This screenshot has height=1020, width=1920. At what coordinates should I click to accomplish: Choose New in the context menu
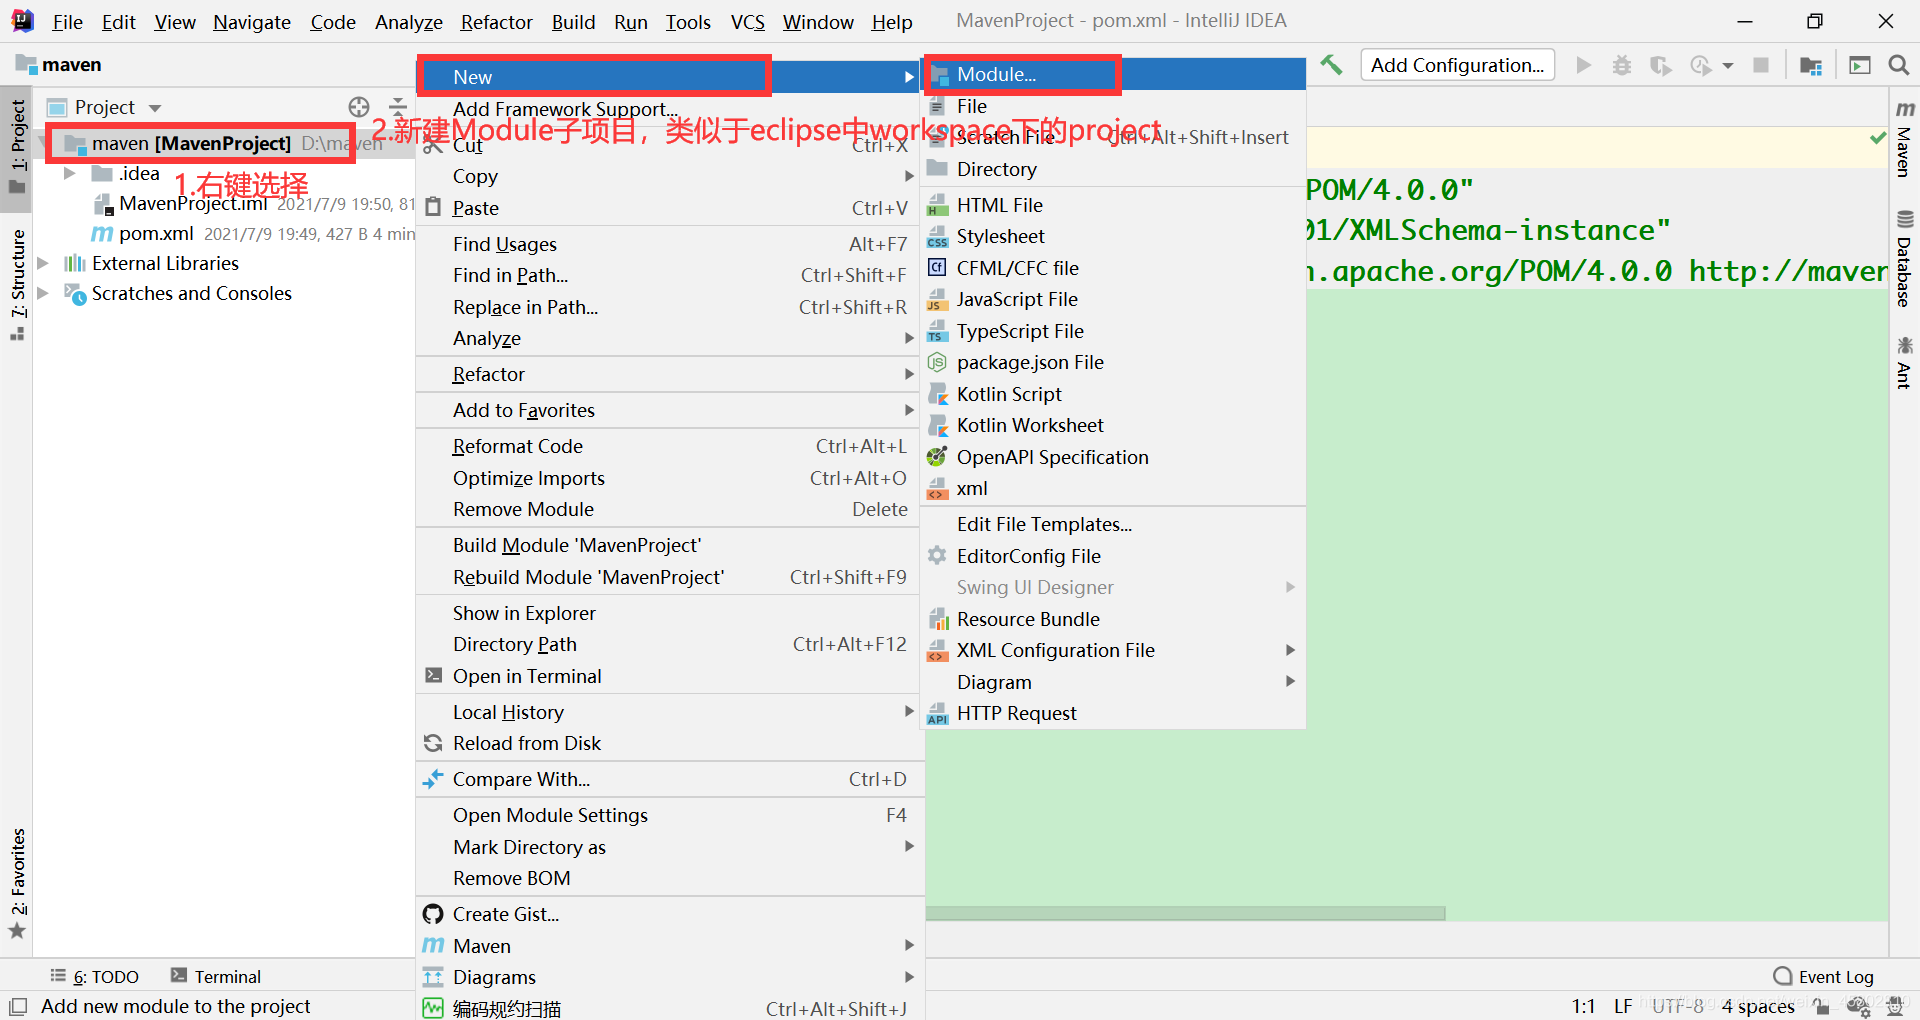(668, 77)
